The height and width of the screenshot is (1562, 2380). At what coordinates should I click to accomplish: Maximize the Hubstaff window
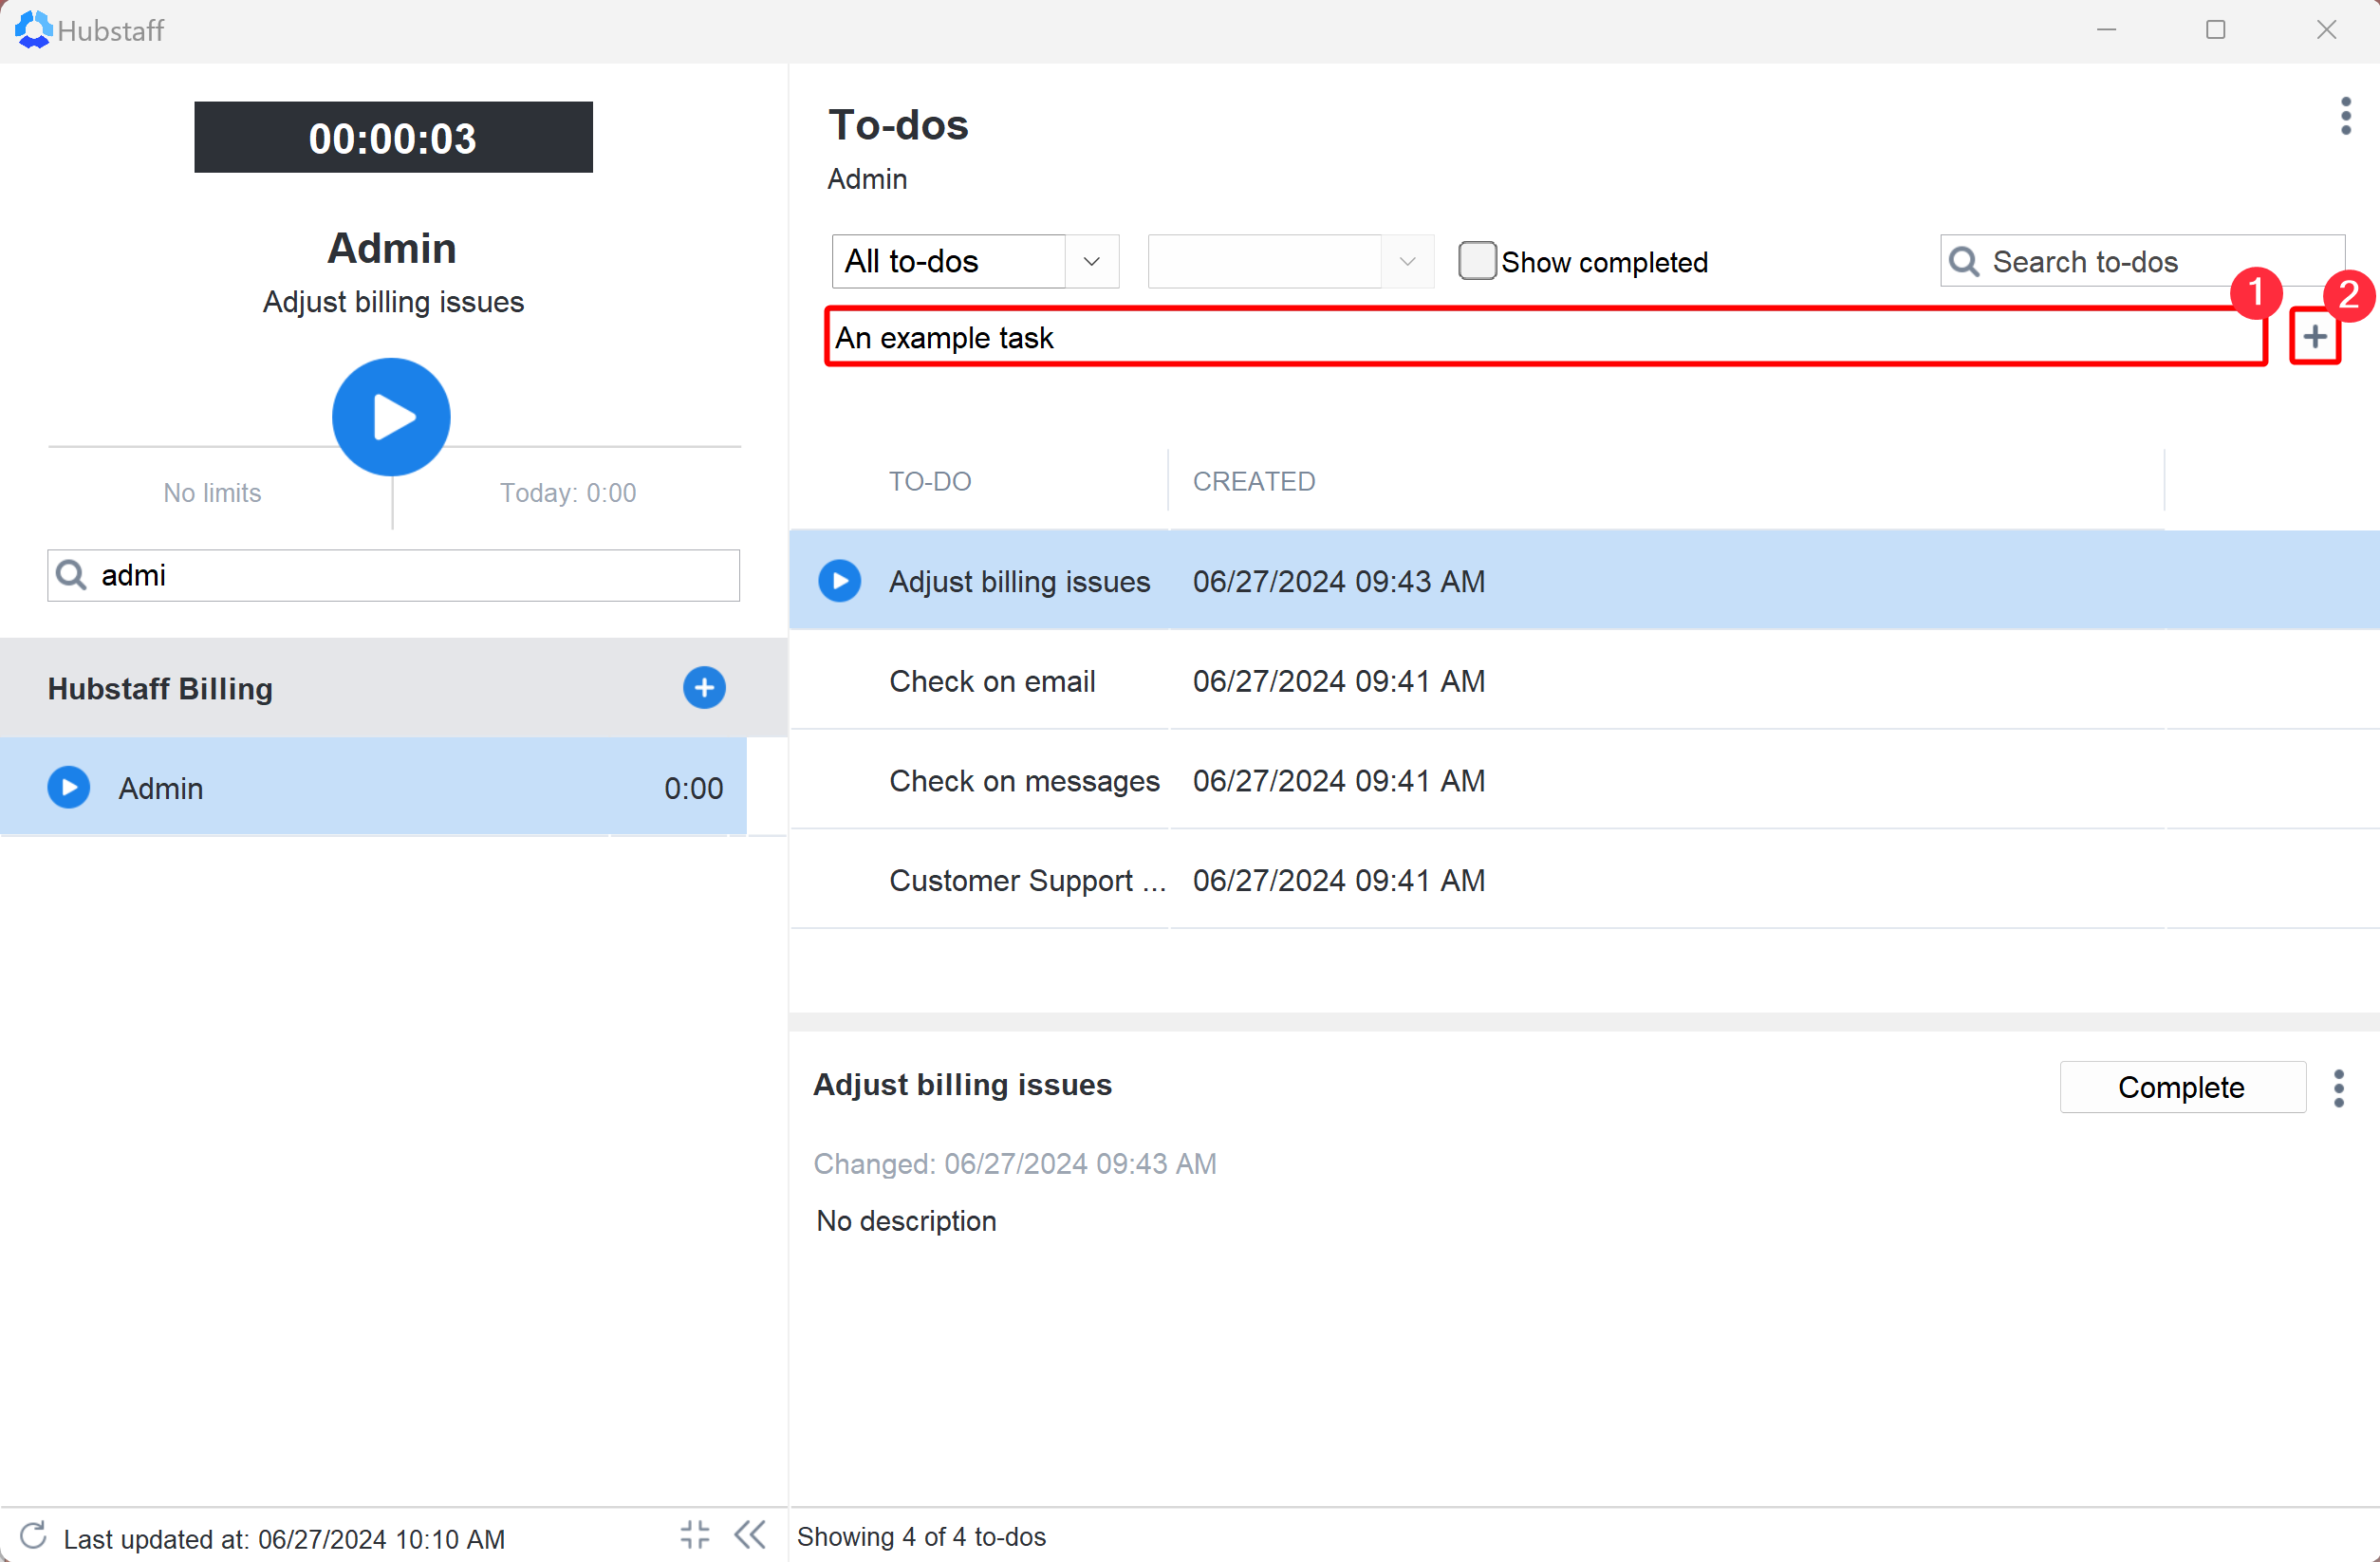coord(2216,30)
